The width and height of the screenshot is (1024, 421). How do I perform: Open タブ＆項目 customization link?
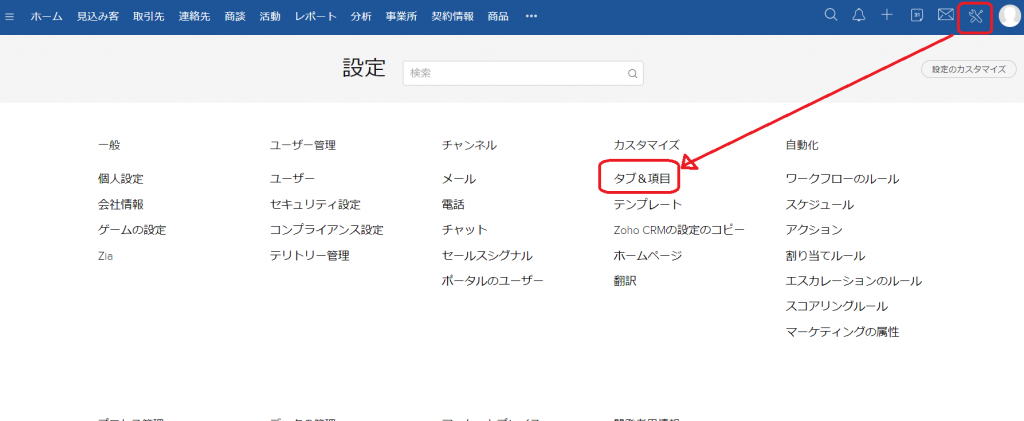click(x=642, y=178)
